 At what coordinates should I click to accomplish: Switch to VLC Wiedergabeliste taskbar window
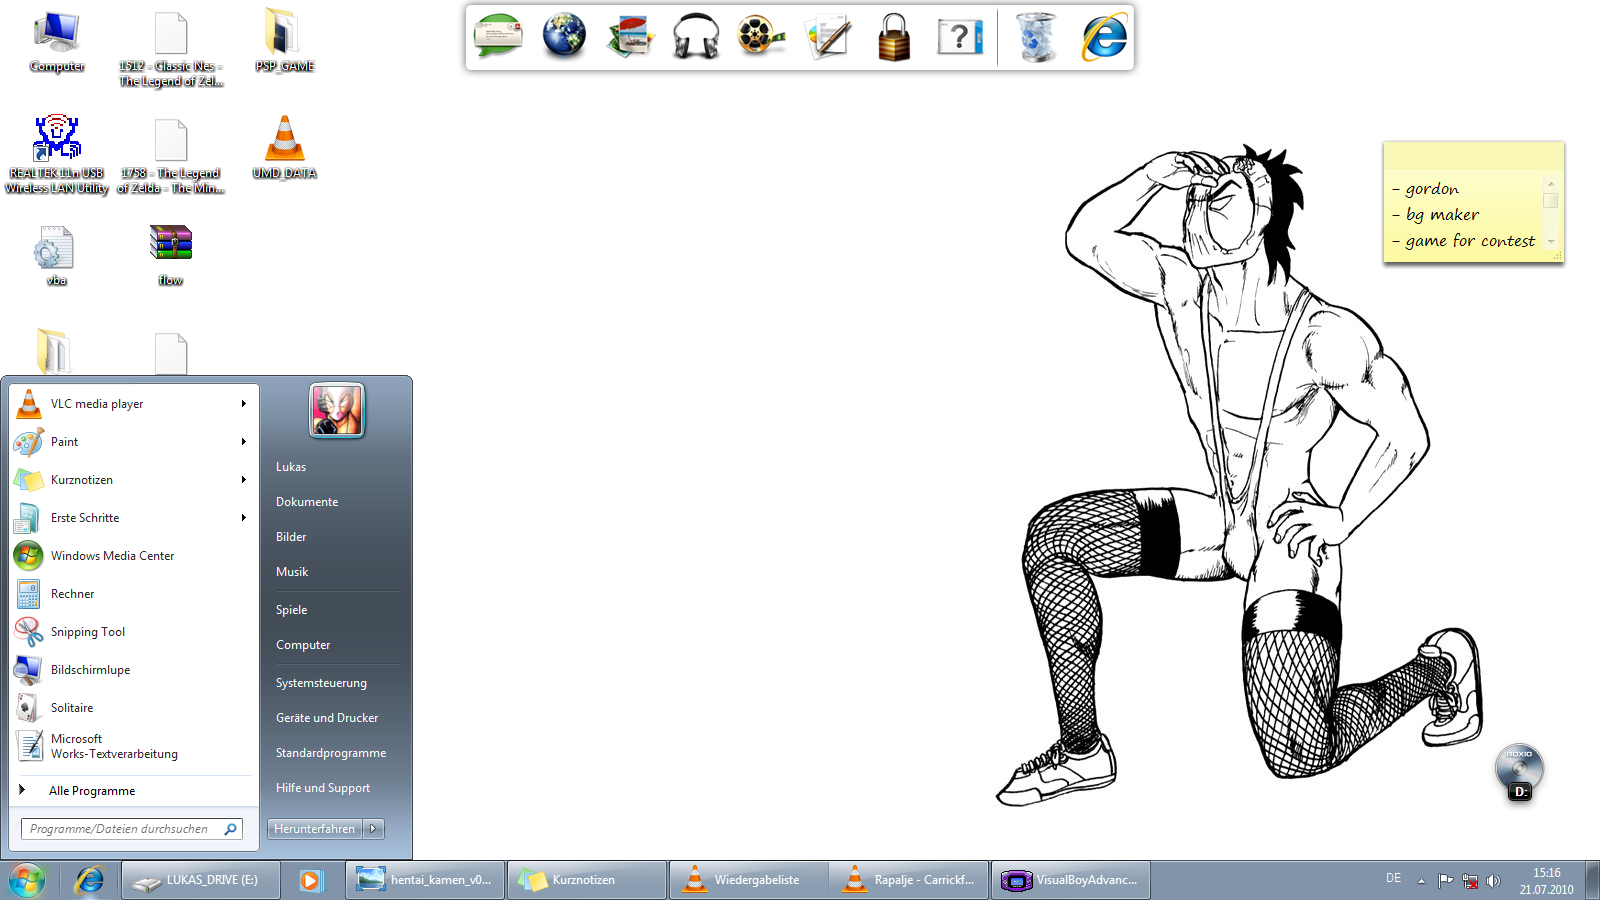748,880
